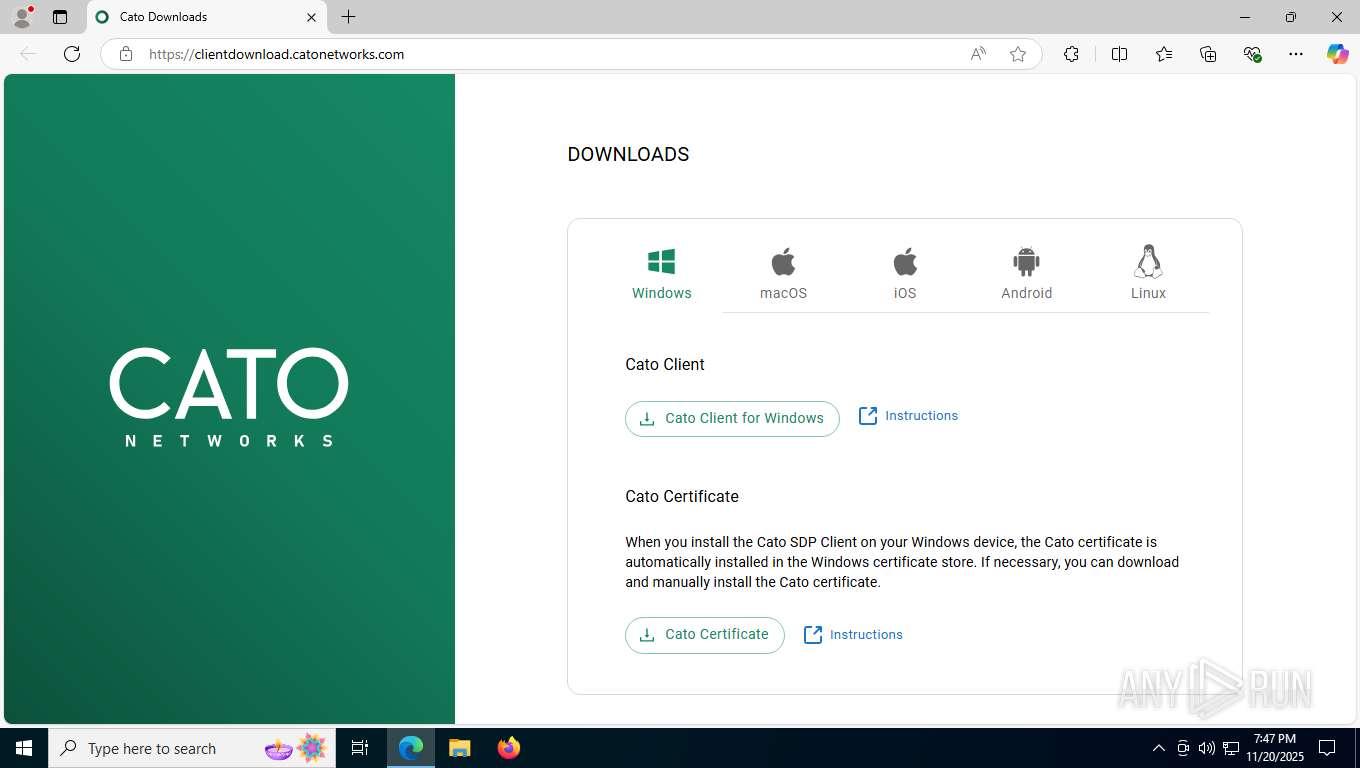The image size is (1360, 768).
Task: Toggle Split screen icon
Action: tap(1119, 54)
